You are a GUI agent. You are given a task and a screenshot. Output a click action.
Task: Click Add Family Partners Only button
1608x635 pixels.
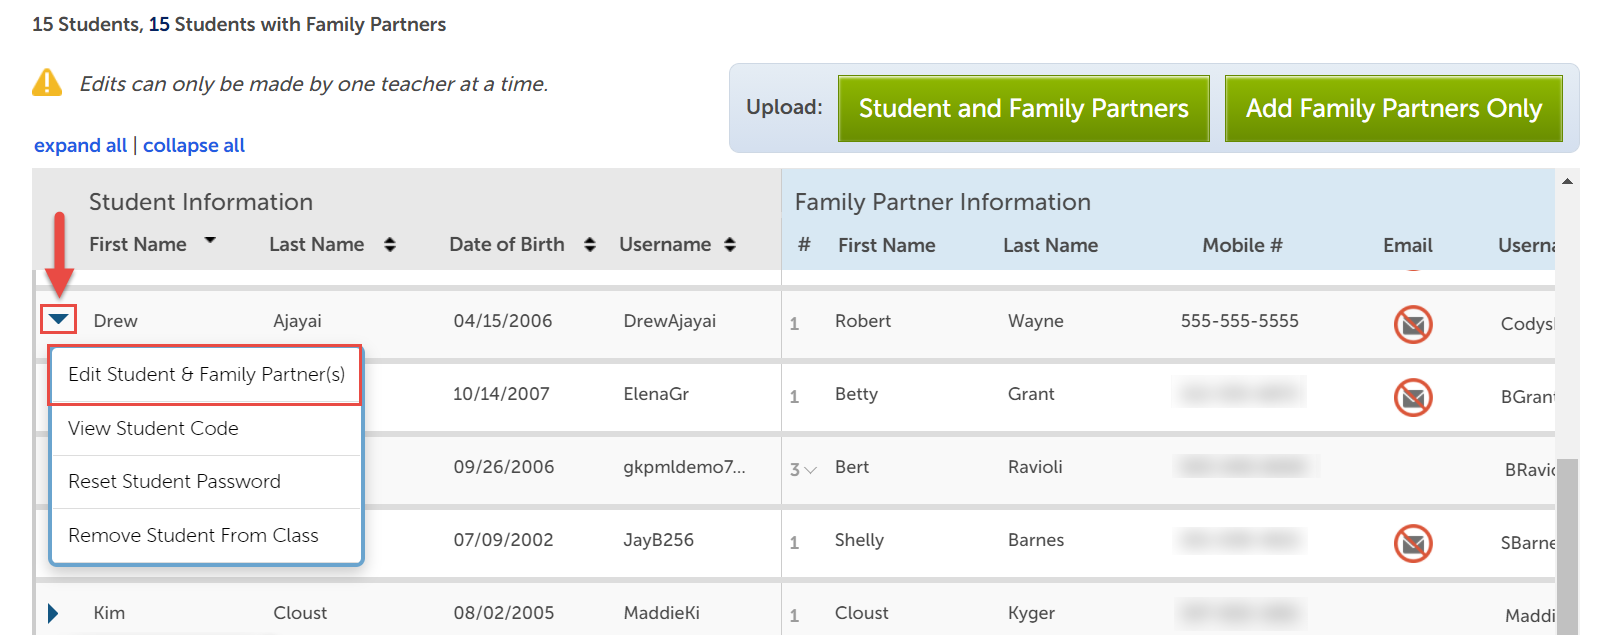point(1393,109)
